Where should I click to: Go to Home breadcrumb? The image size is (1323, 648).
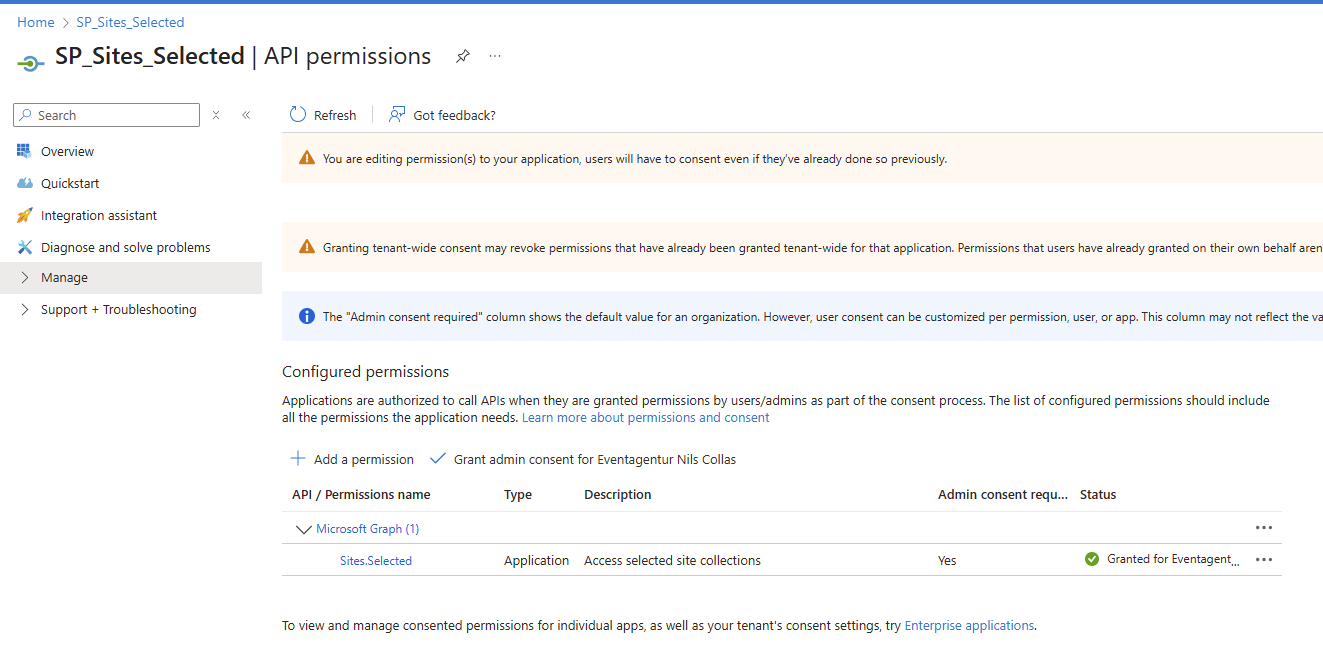pos(36,22)
